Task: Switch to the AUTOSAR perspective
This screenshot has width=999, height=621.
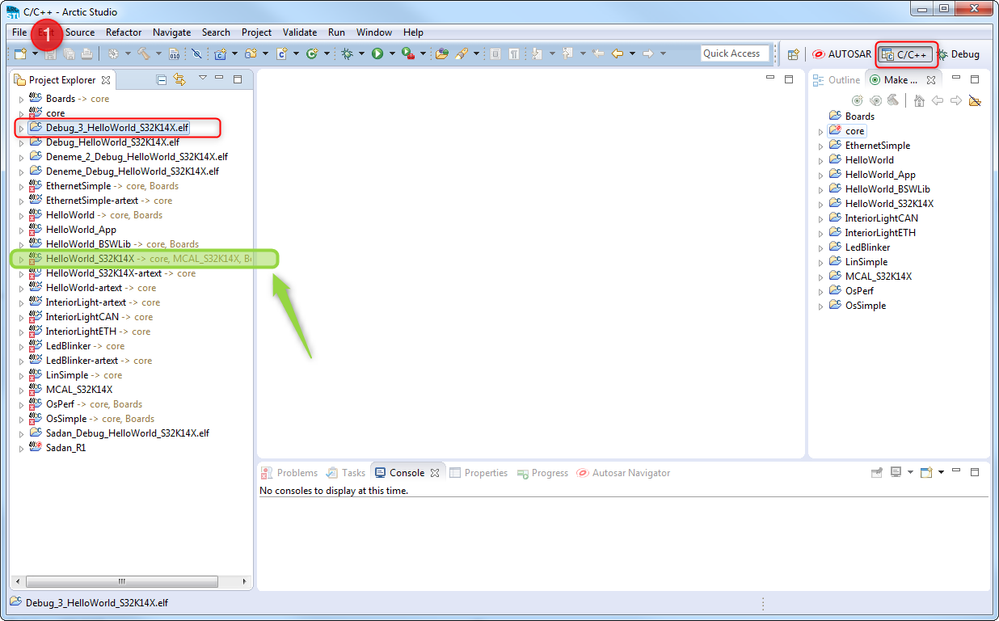Action: point(842,55)
